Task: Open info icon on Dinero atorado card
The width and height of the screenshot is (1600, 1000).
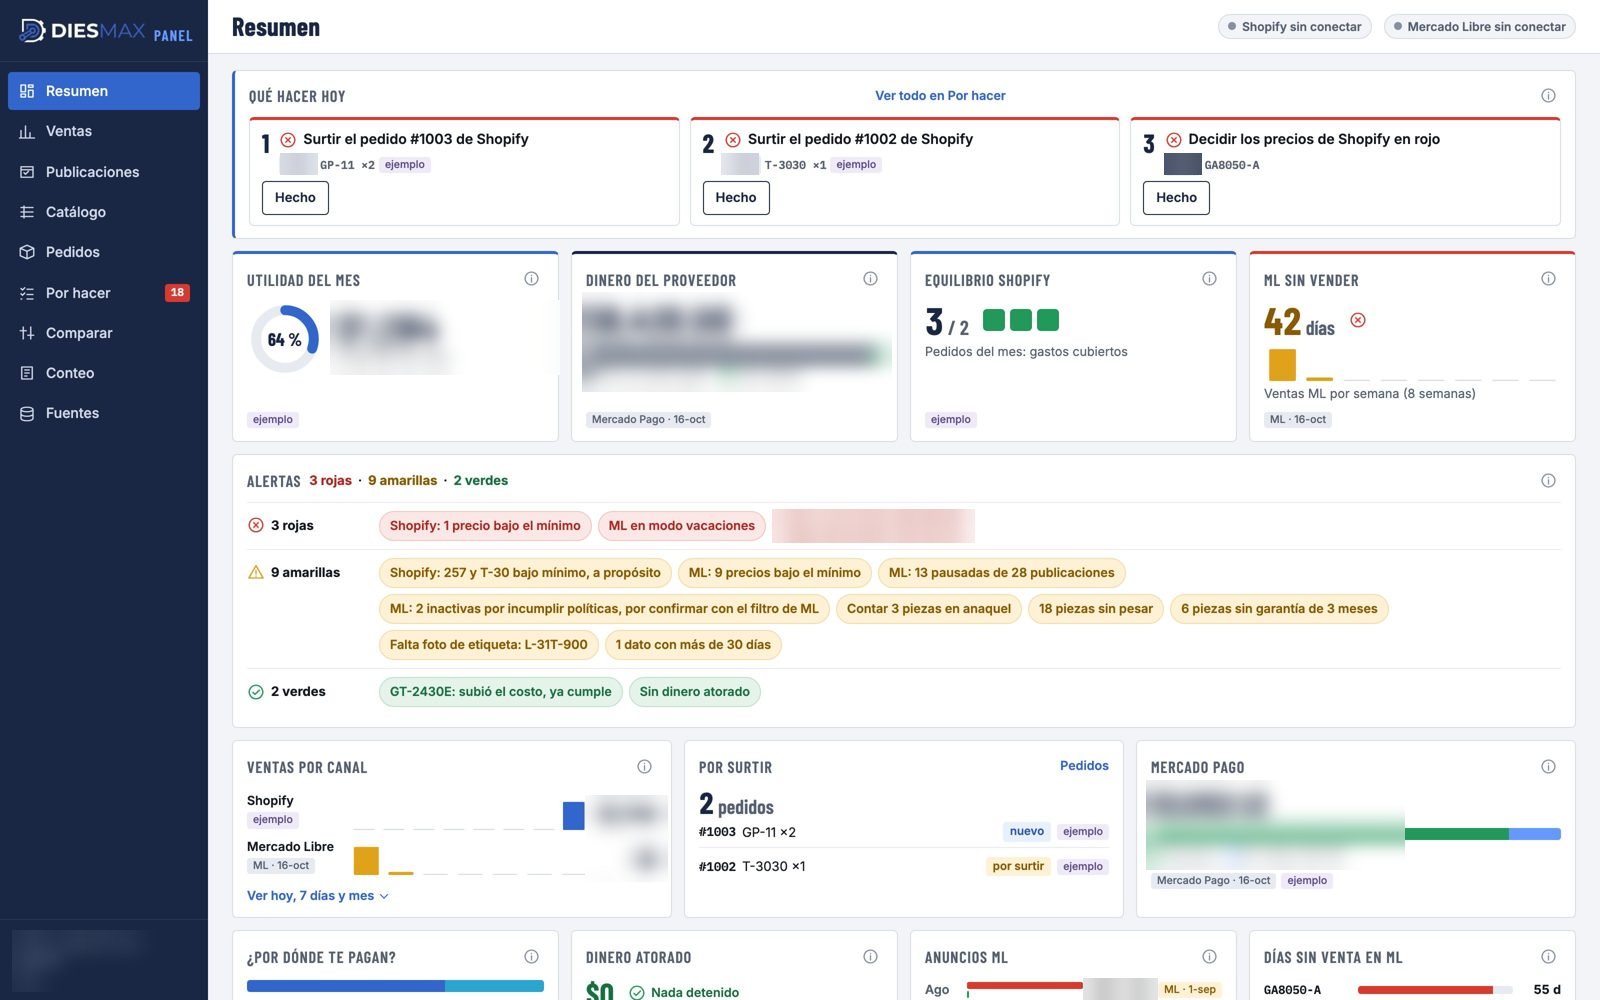Action: (870, 957)
